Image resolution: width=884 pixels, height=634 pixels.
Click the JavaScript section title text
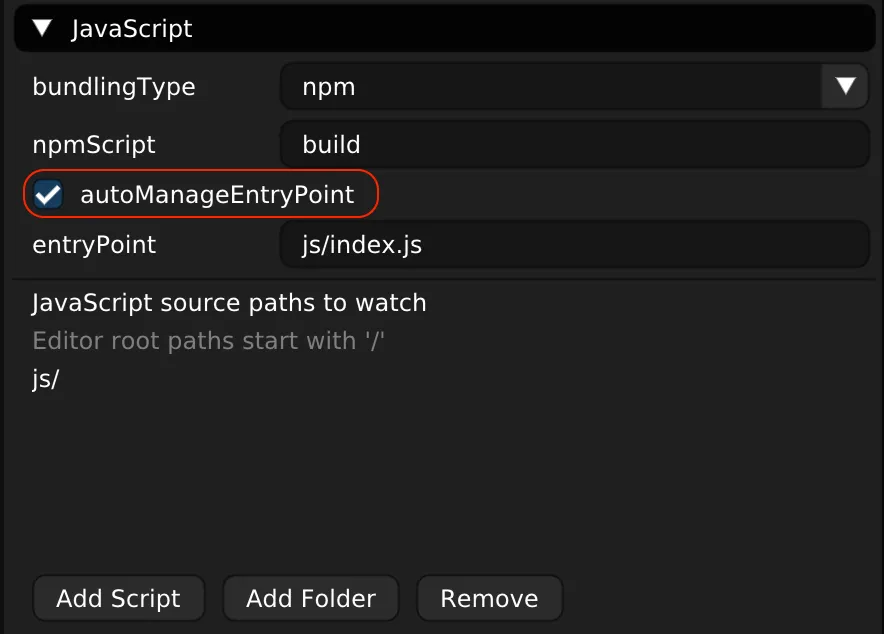[129, 28]
